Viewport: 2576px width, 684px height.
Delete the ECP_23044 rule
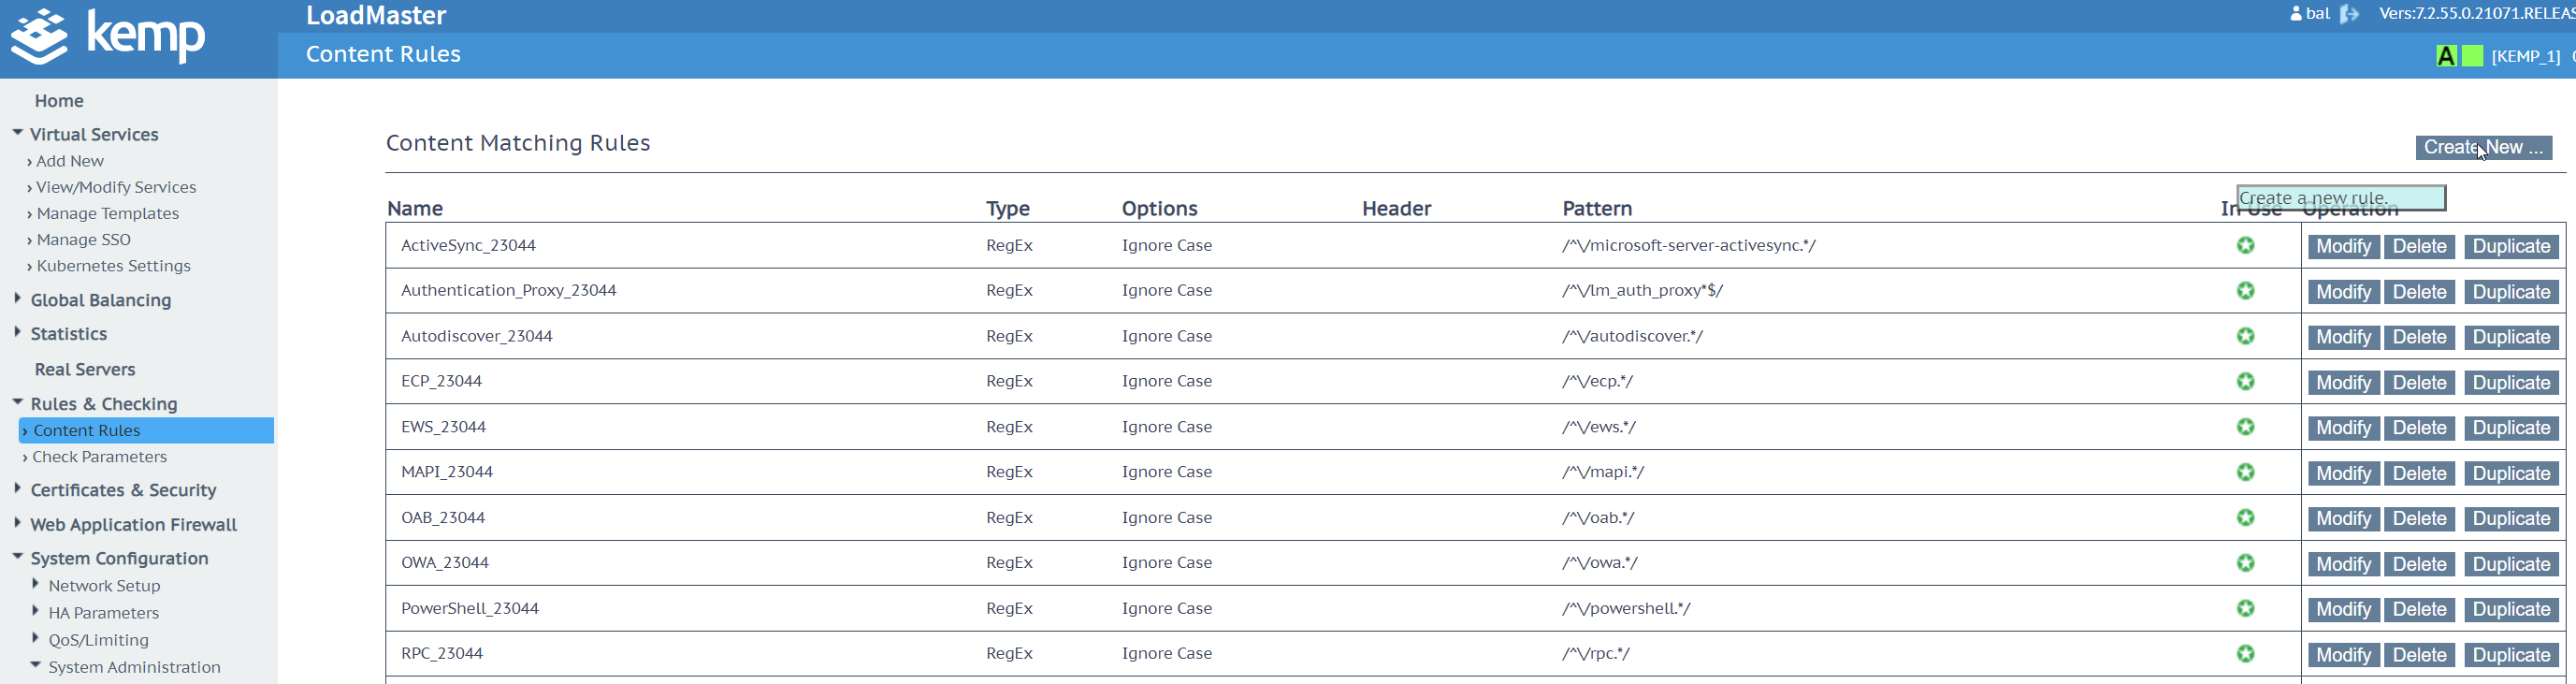coord(2419,383)
